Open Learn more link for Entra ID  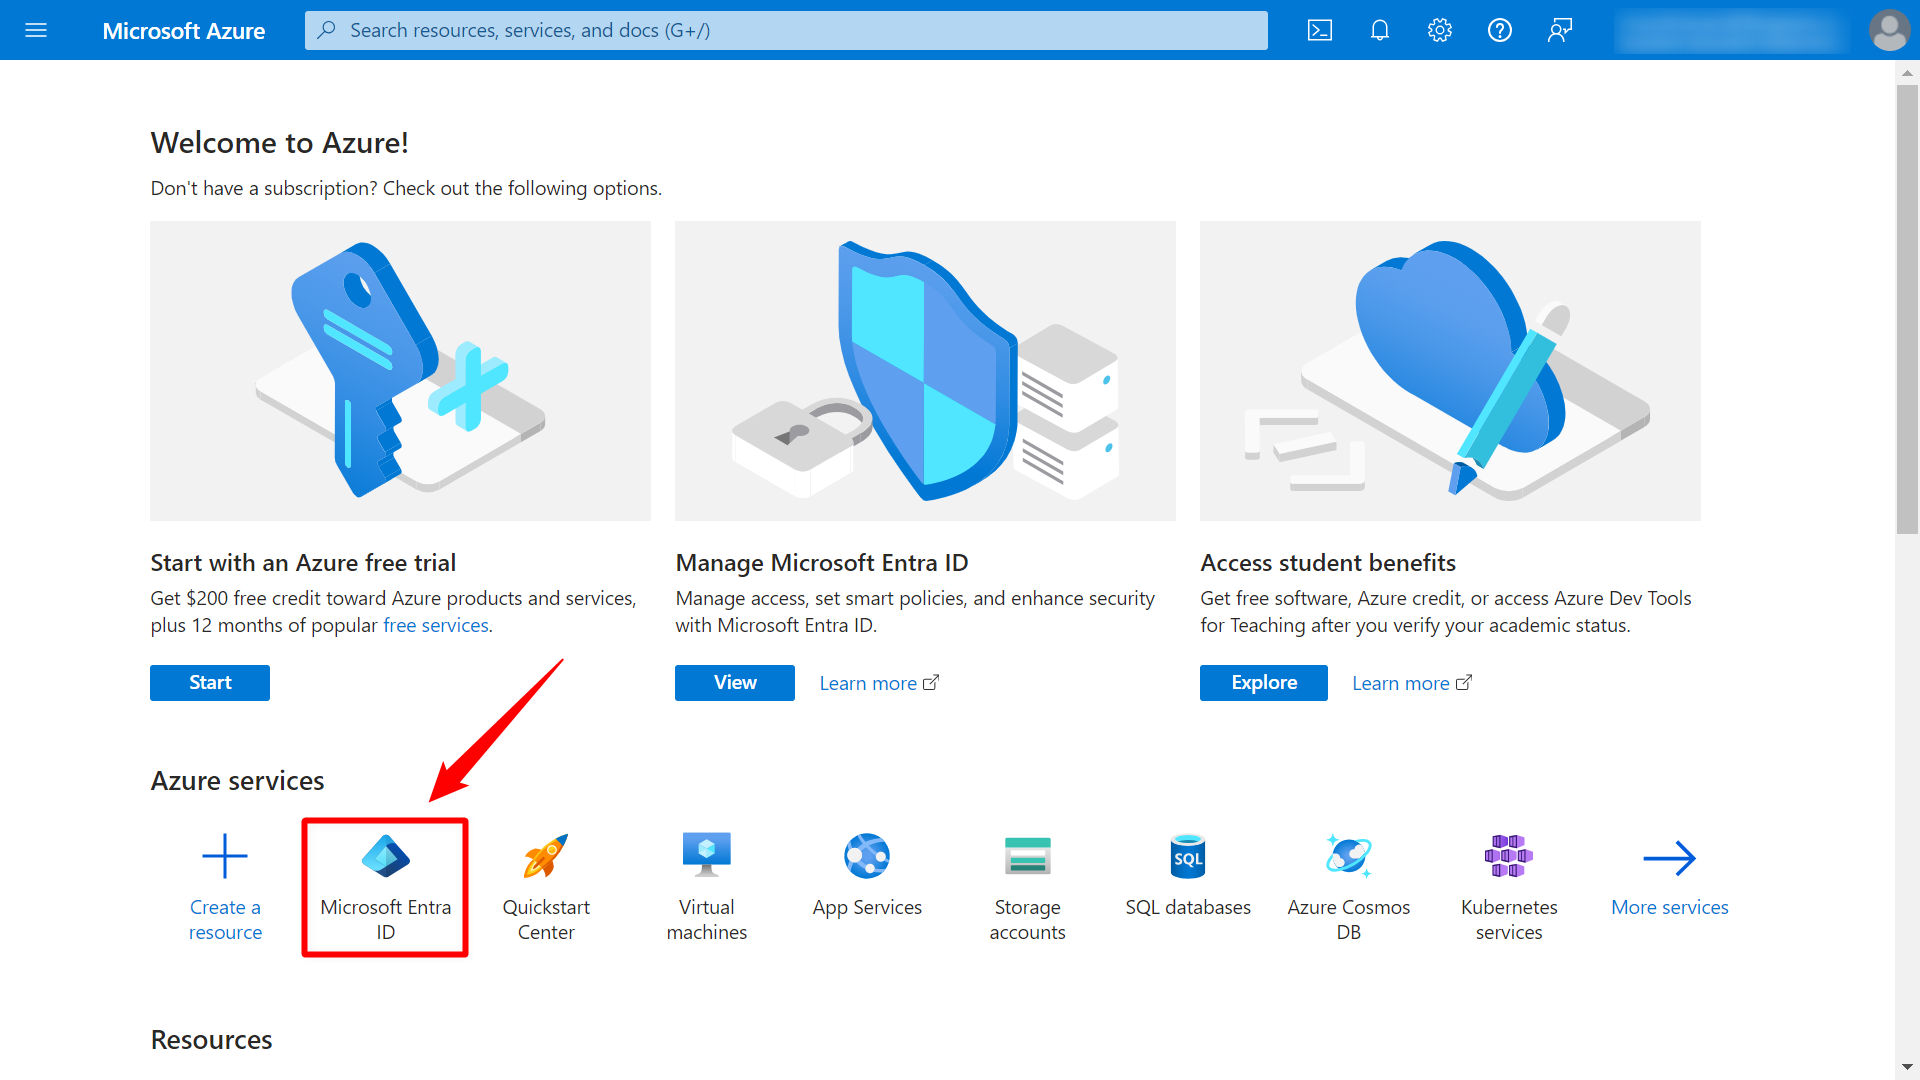tap(879, 683)
